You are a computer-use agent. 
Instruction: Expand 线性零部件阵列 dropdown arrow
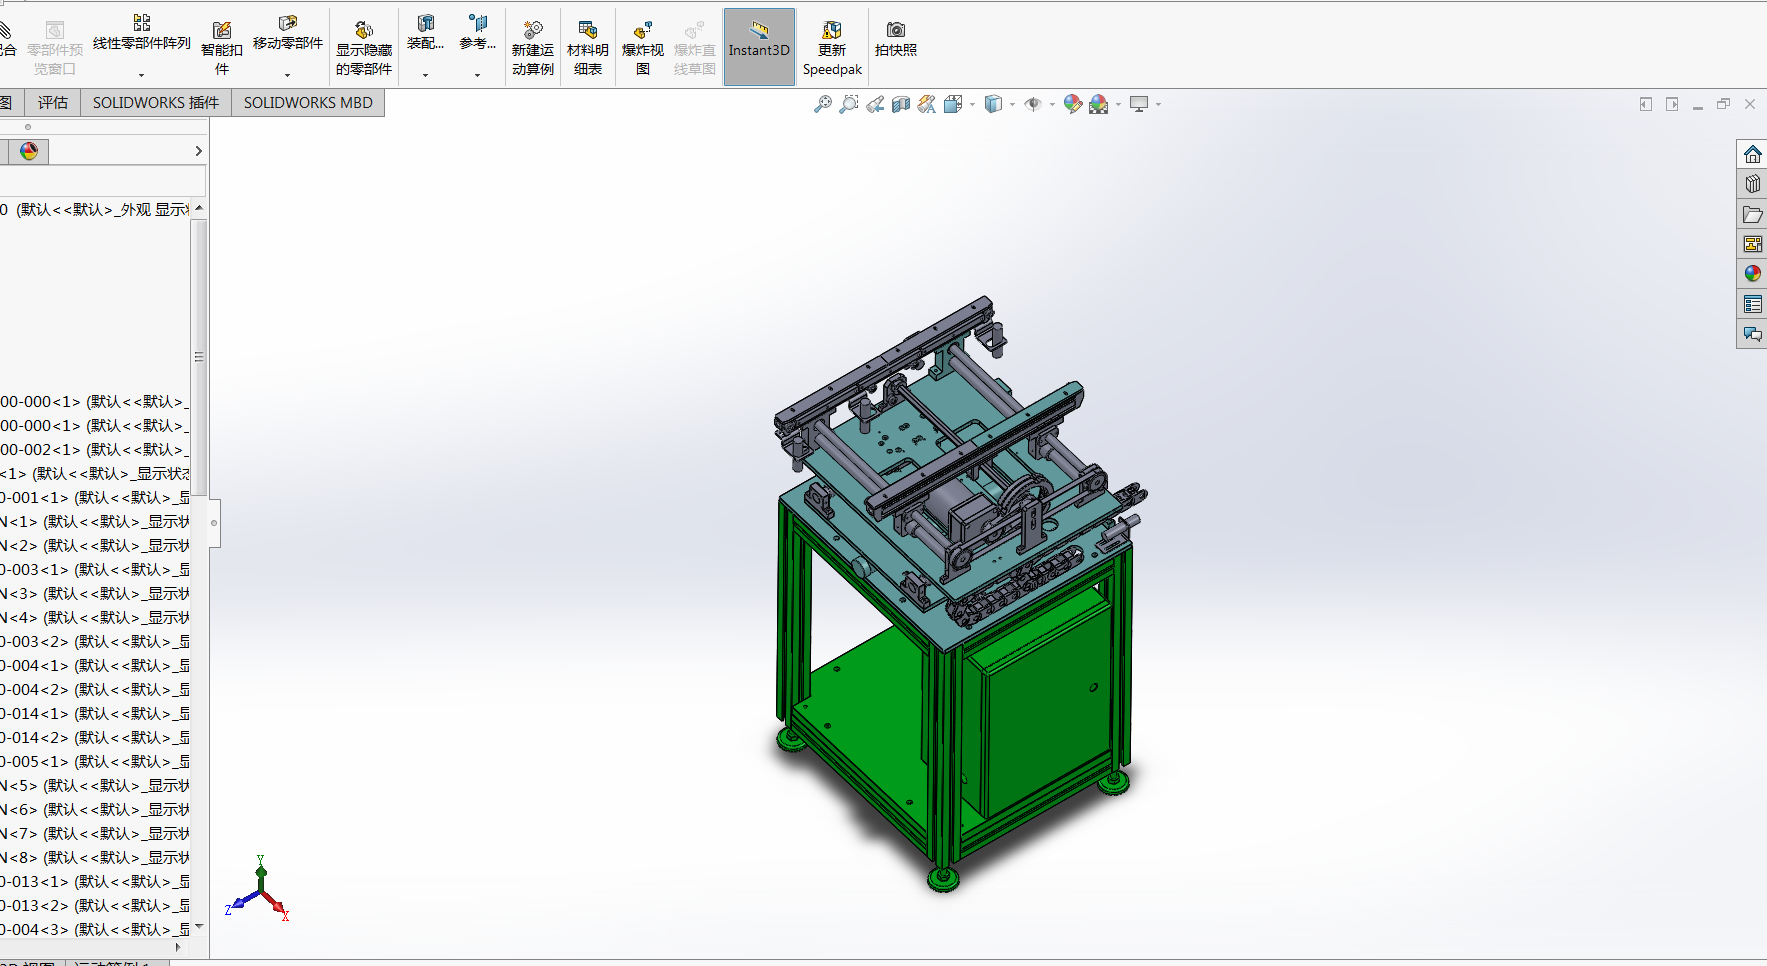point(141,75)
